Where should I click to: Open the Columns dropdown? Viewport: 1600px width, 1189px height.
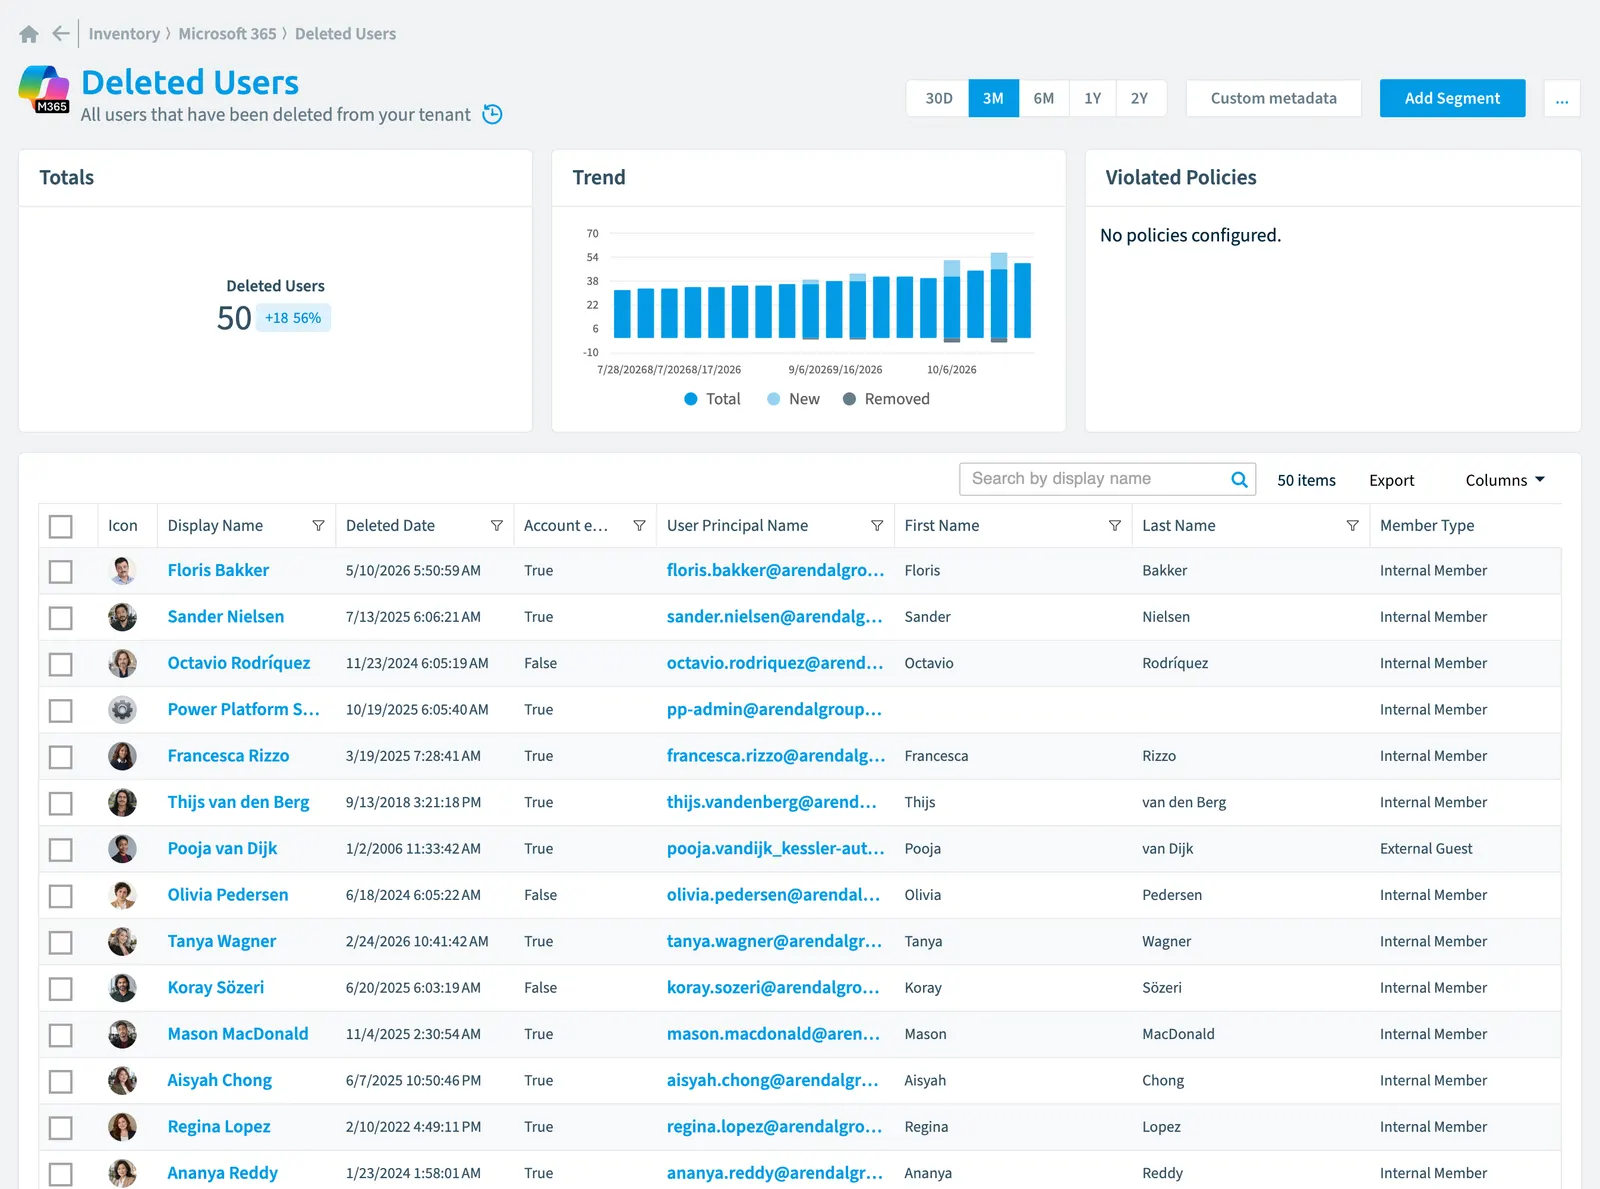1505,480
